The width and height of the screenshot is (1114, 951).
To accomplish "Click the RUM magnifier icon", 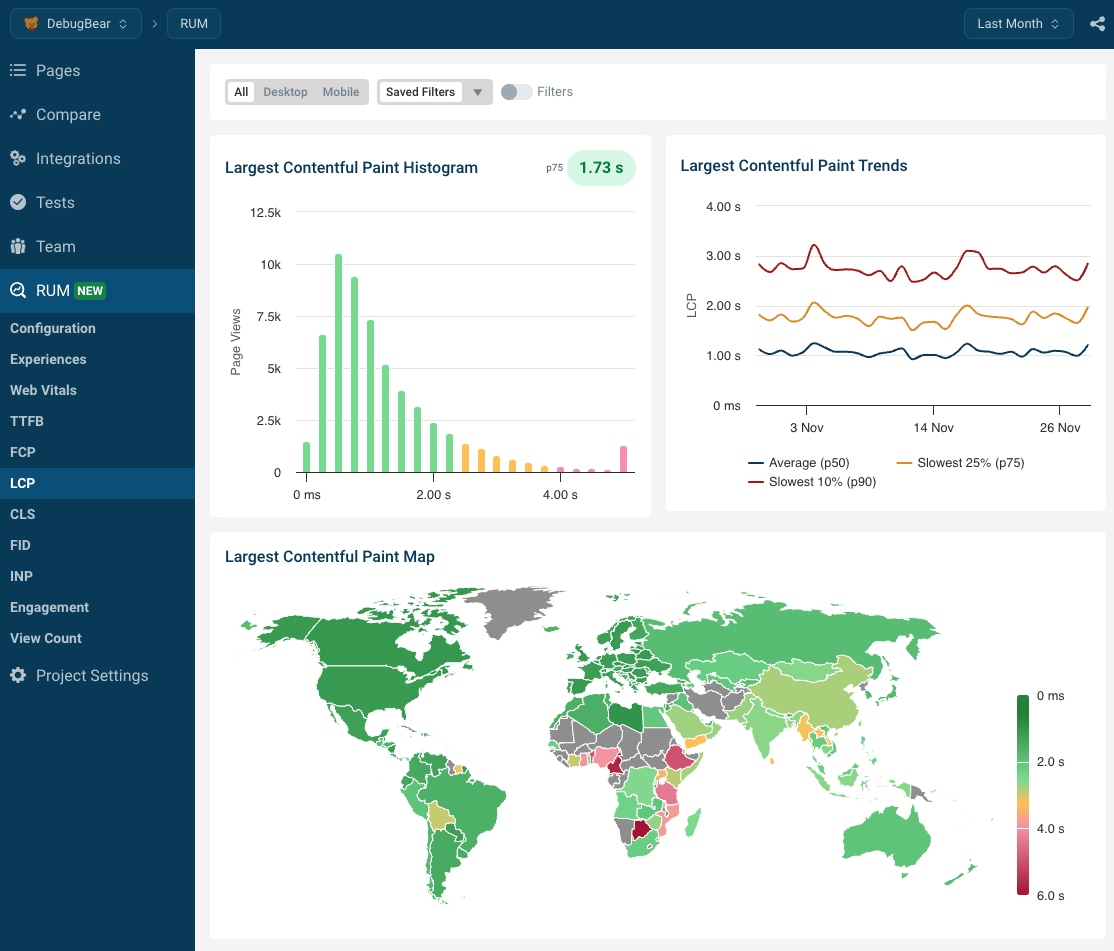I will click(x=18, y=290).
